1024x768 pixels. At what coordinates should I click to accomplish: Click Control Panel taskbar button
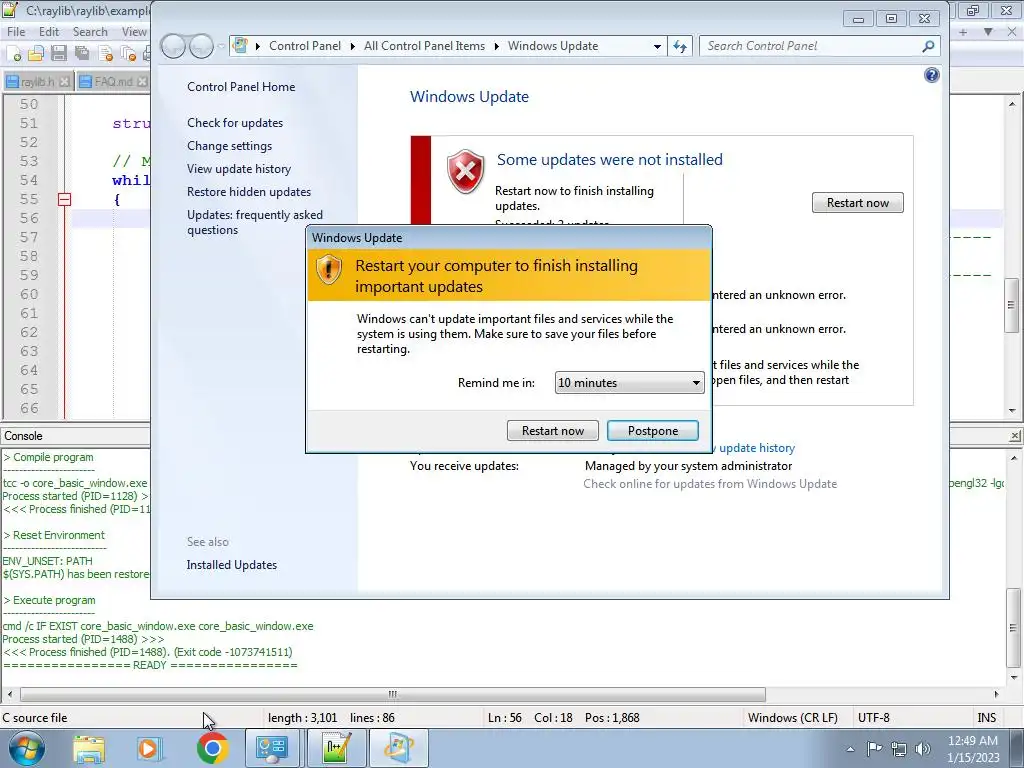[272, 748]
